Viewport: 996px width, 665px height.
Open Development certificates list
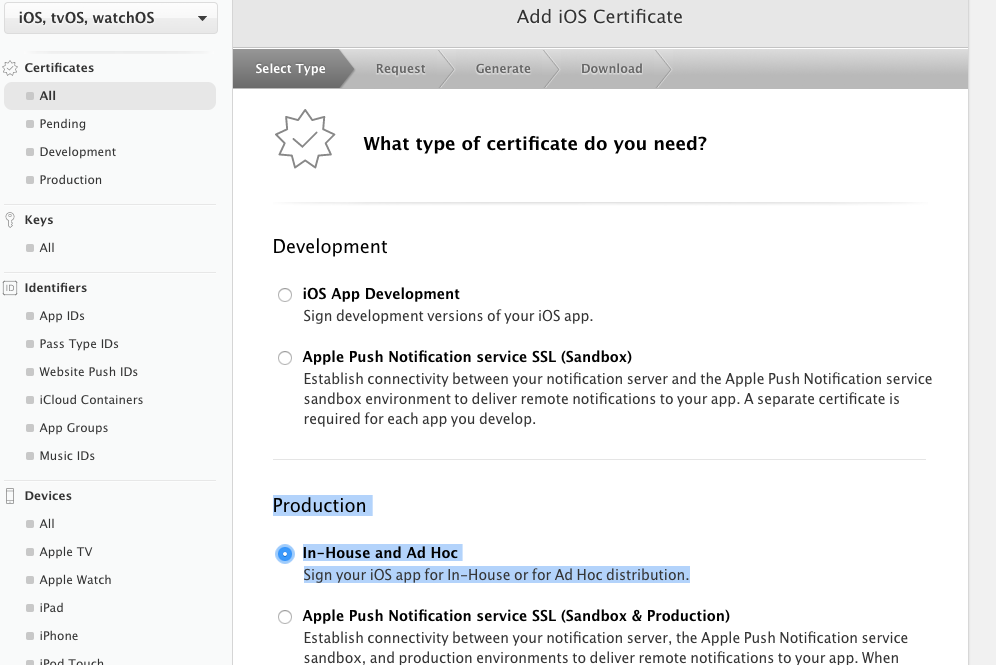click(x=77, y=152)
